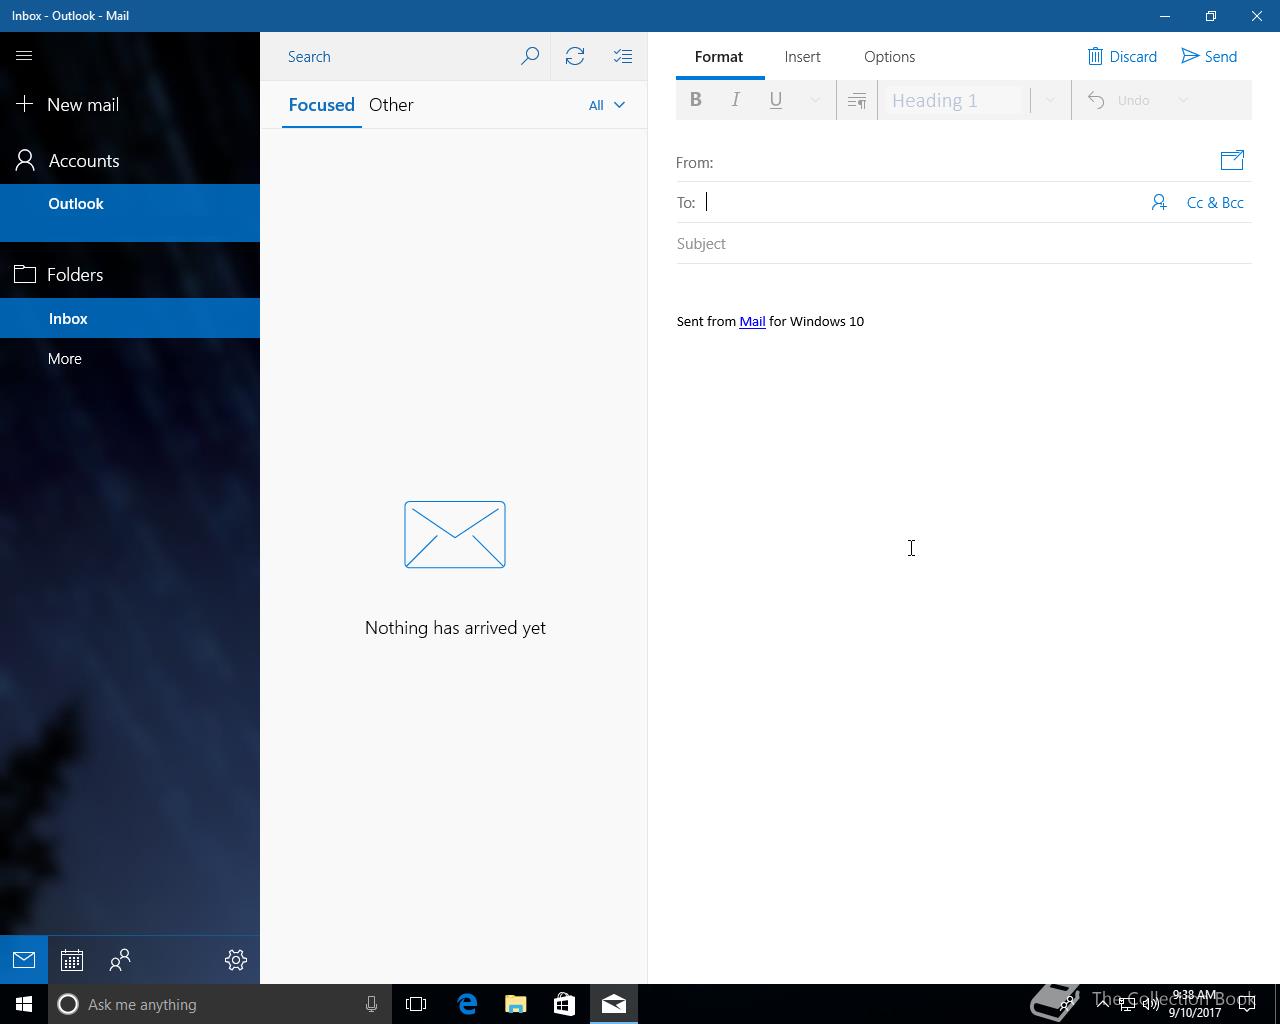Open paragraph formatting options

click(x=857, y=100)
